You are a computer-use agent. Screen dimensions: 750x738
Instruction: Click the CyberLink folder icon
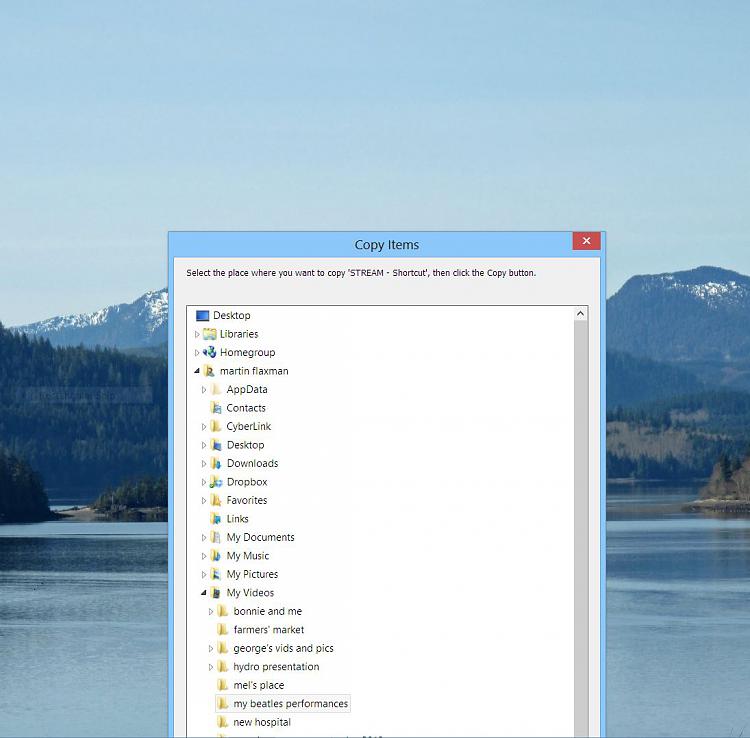click(216, 426)
